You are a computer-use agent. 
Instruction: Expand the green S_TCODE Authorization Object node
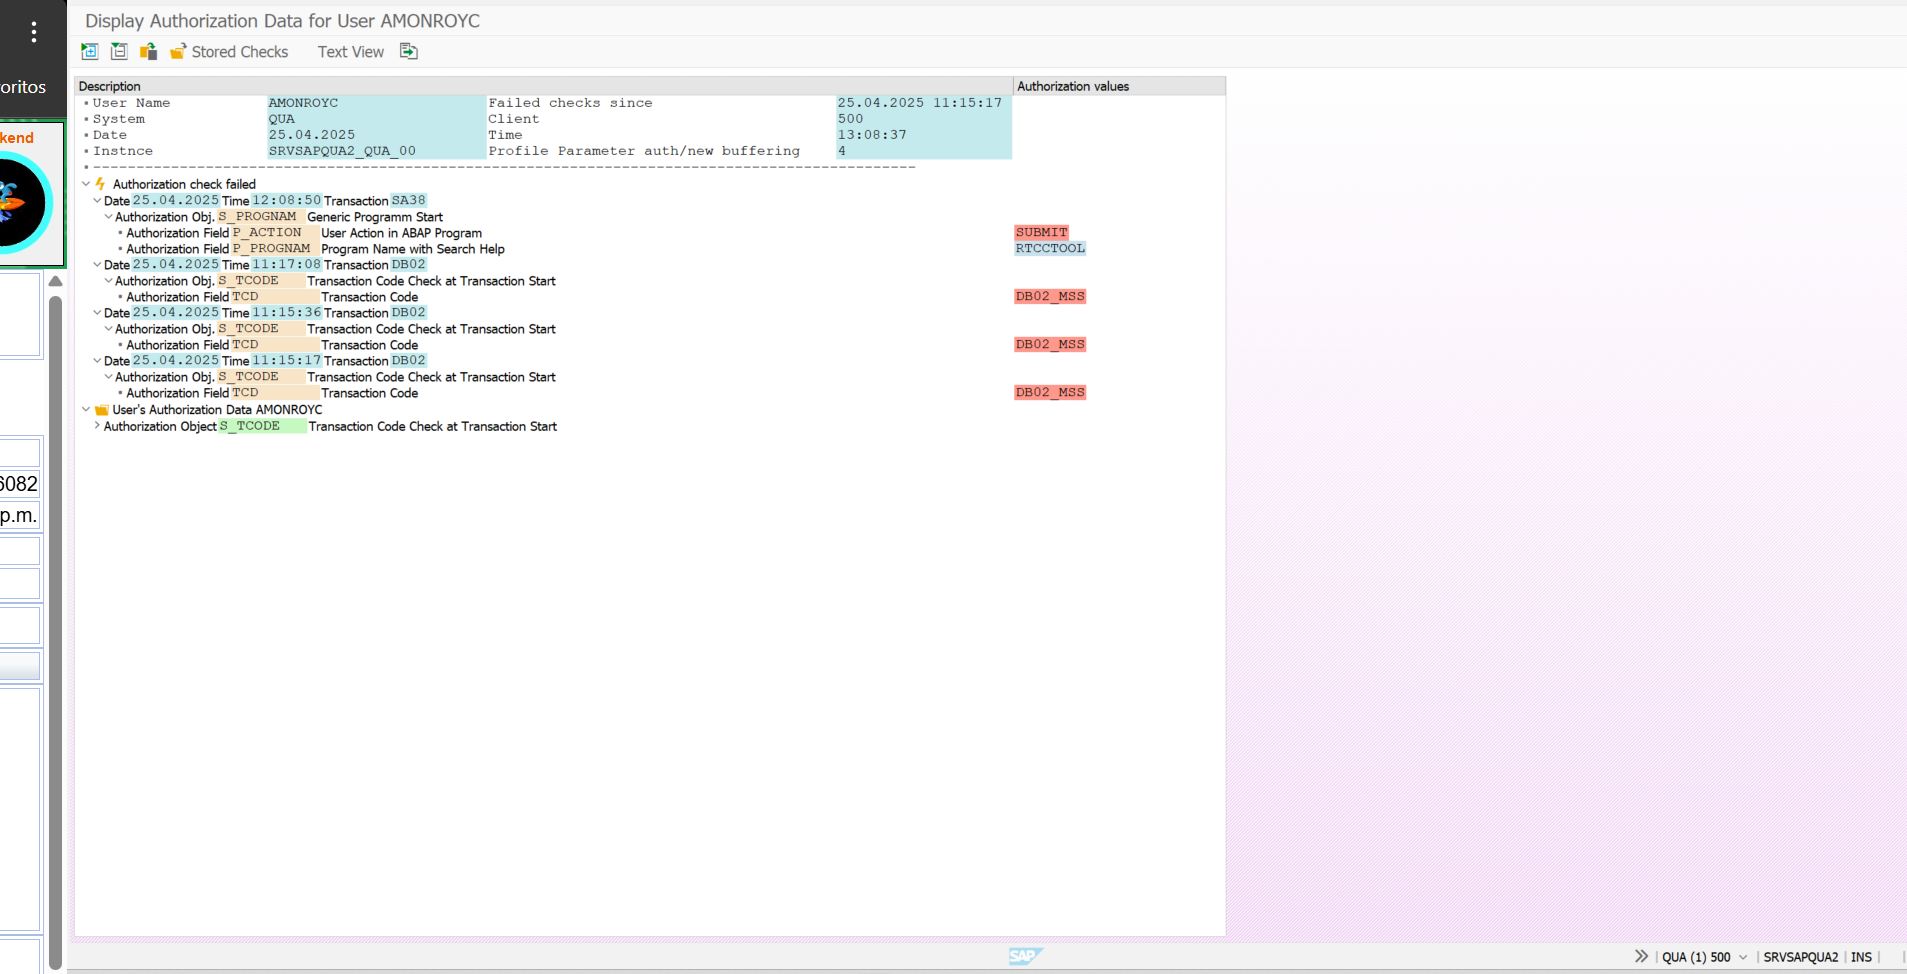[x=97, y=426]
